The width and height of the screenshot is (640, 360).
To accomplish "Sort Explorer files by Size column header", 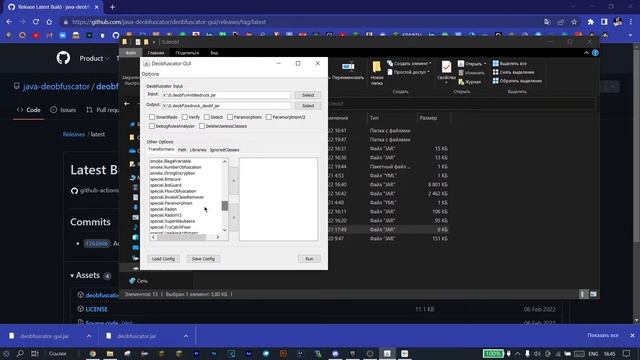I will (x=433, y=118).
